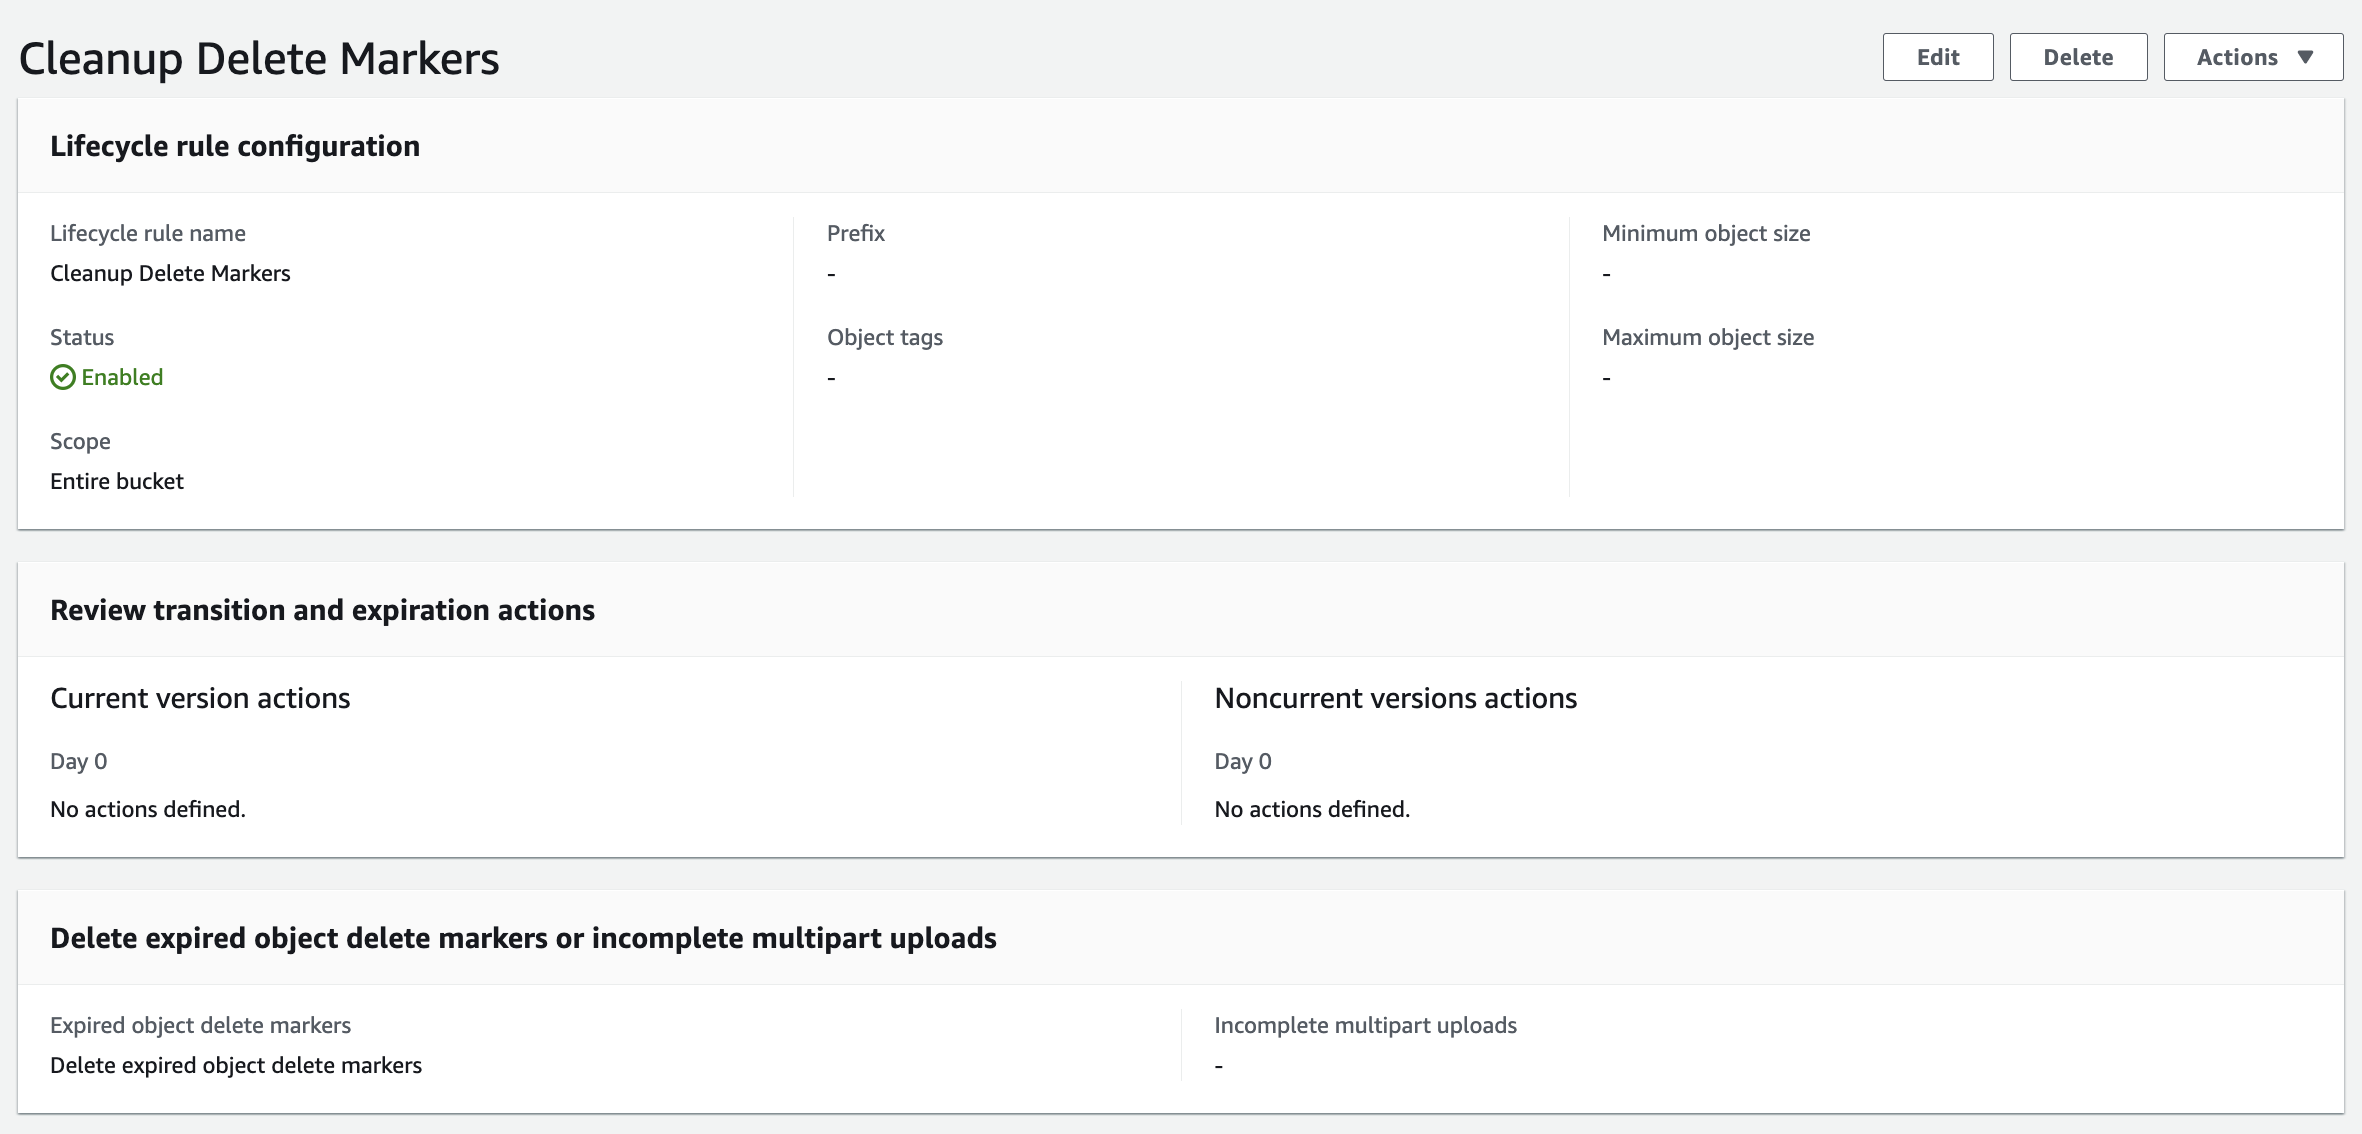
Task: Click the green Enabled status check icon
Action: tap(62, 377)
